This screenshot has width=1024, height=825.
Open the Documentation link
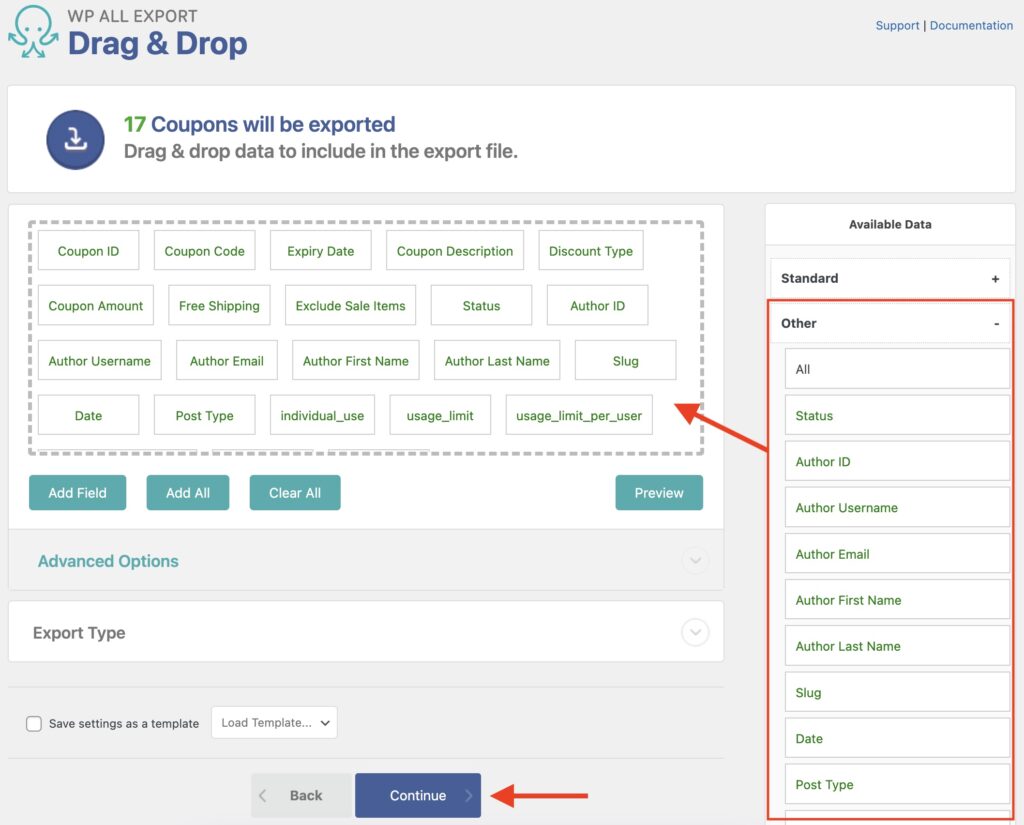971,25
